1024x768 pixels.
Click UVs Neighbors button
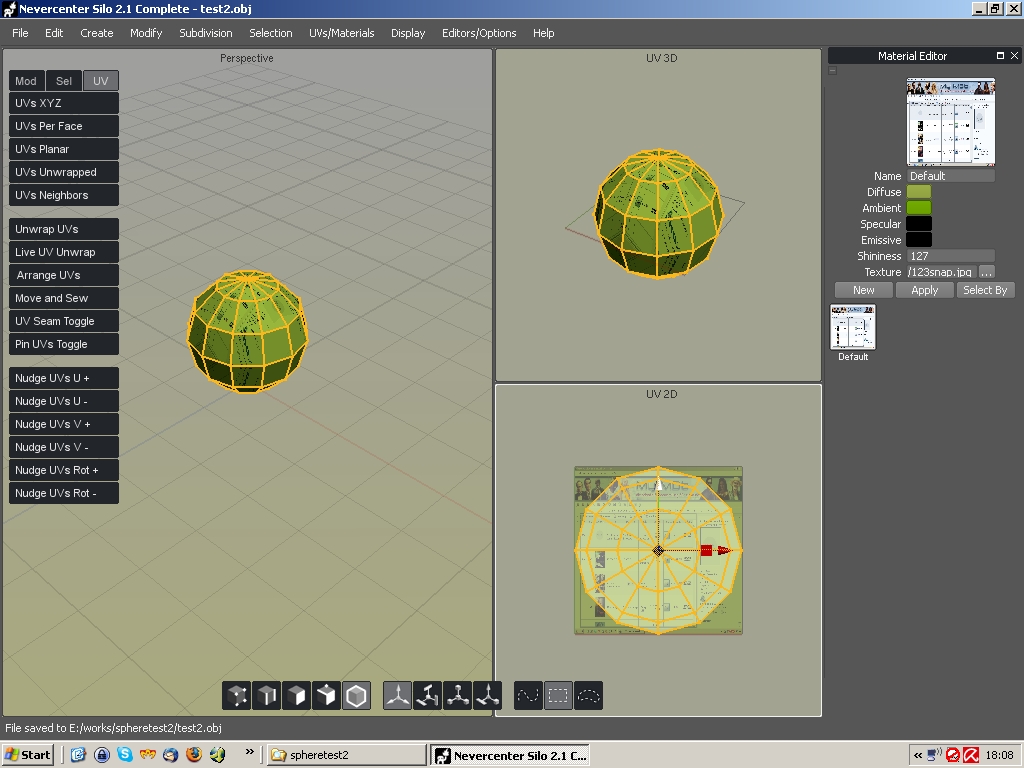pos(64,195)
